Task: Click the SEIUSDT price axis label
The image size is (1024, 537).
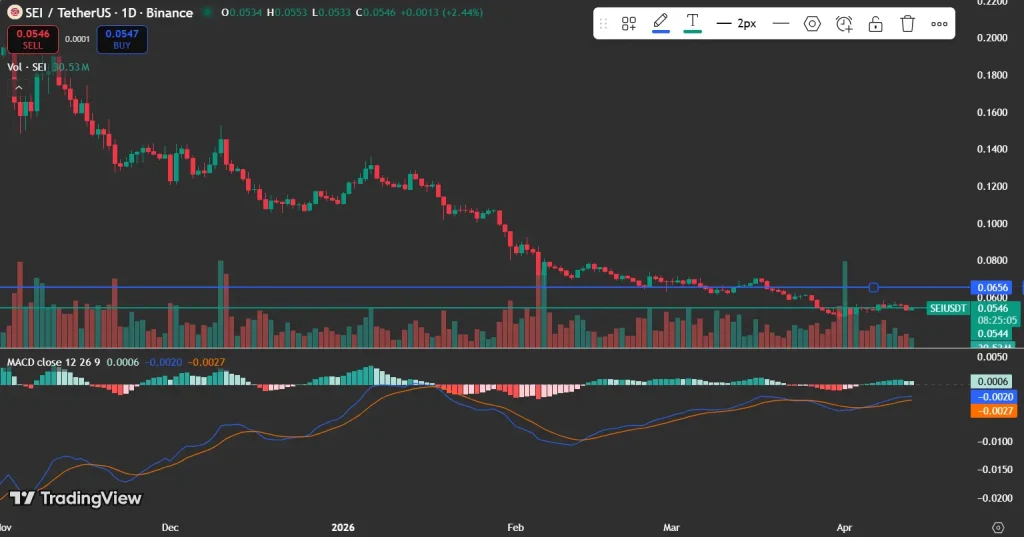Action: 948,308
